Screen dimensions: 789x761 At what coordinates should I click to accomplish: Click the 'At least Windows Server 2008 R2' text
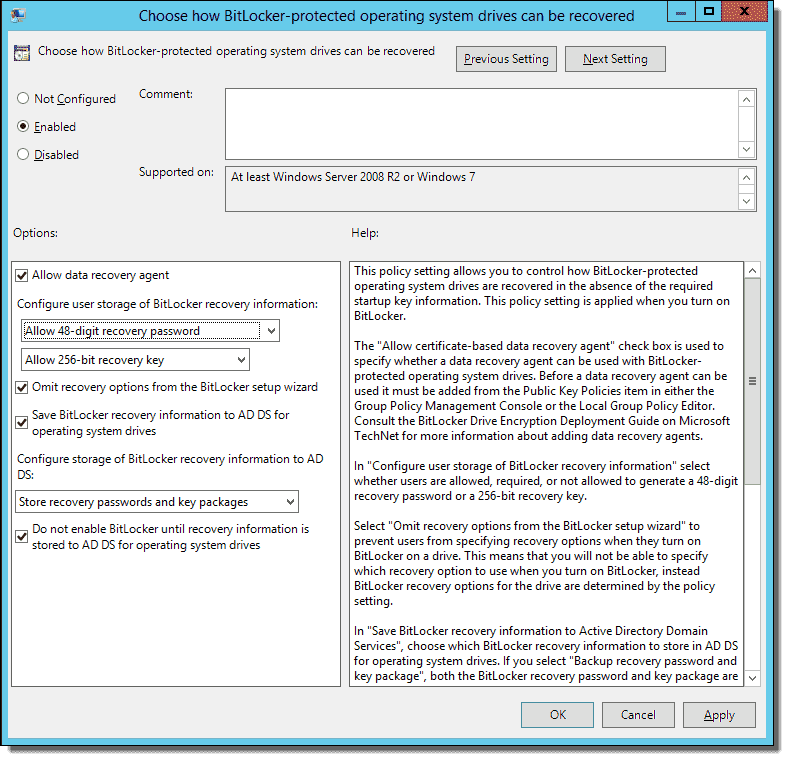coord(353,178)
